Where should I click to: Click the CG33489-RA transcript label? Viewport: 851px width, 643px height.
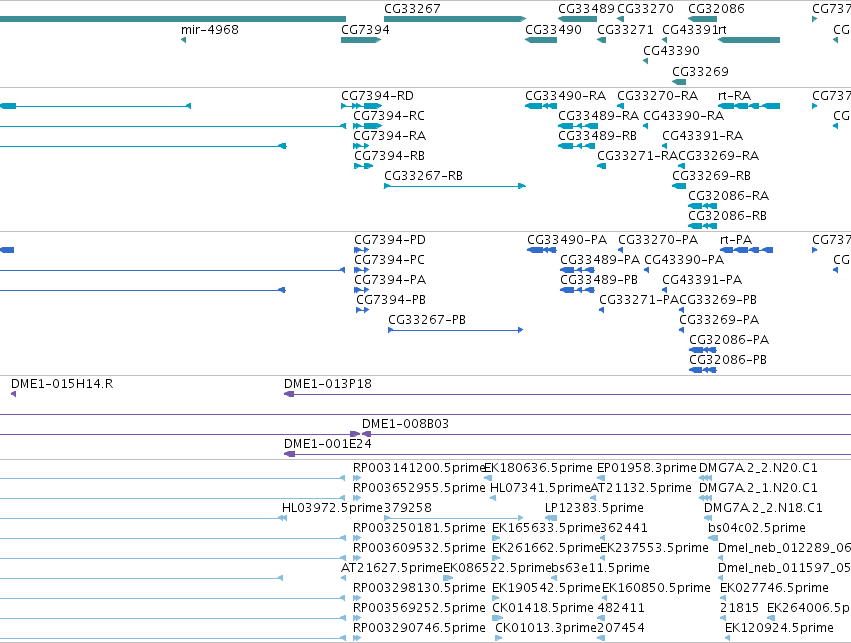coord(599,116)
